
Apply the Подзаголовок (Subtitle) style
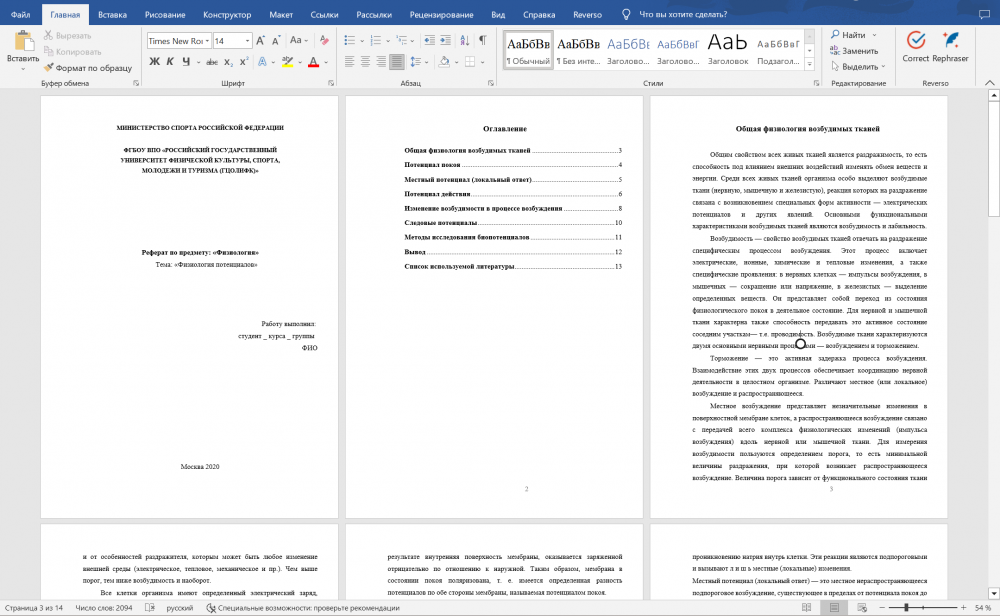click(x=778, y=50)
